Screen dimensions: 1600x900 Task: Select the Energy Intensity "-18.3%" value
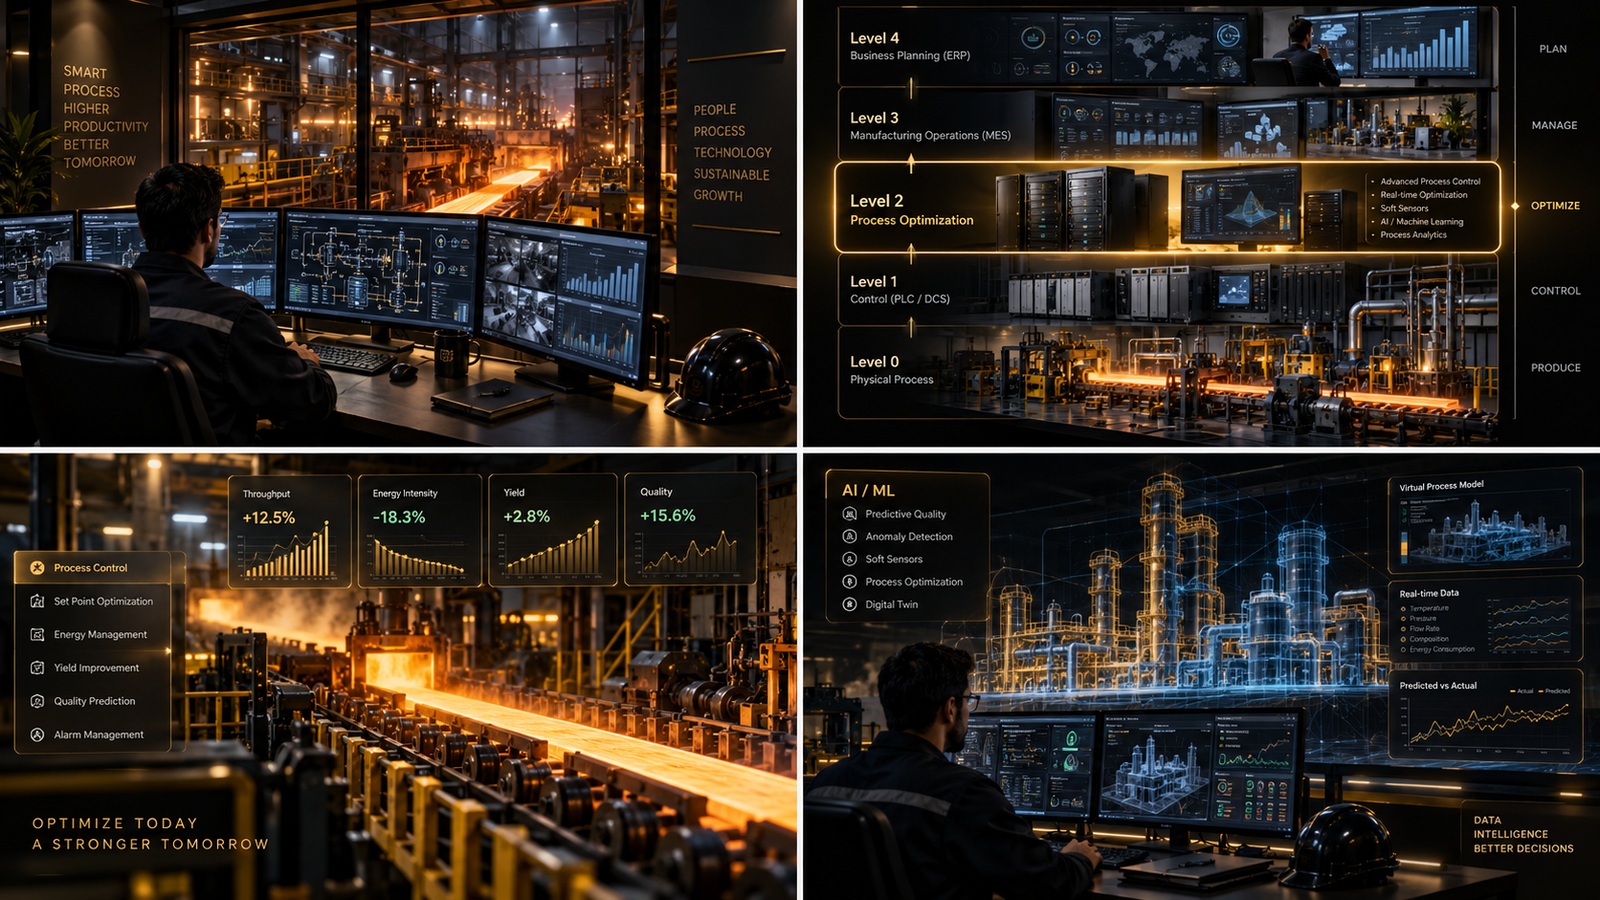[x=399, y=517]
